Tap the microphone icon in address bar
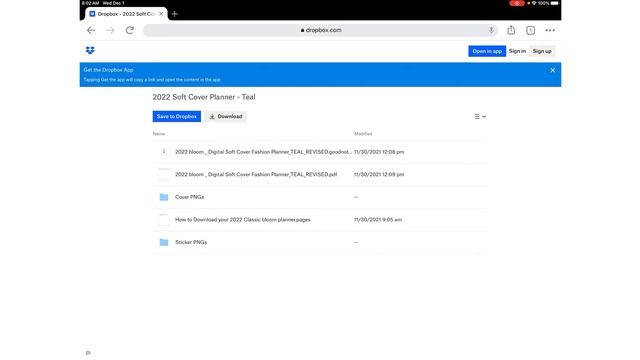This screenshot has width=640, height=360. [491, 30]
